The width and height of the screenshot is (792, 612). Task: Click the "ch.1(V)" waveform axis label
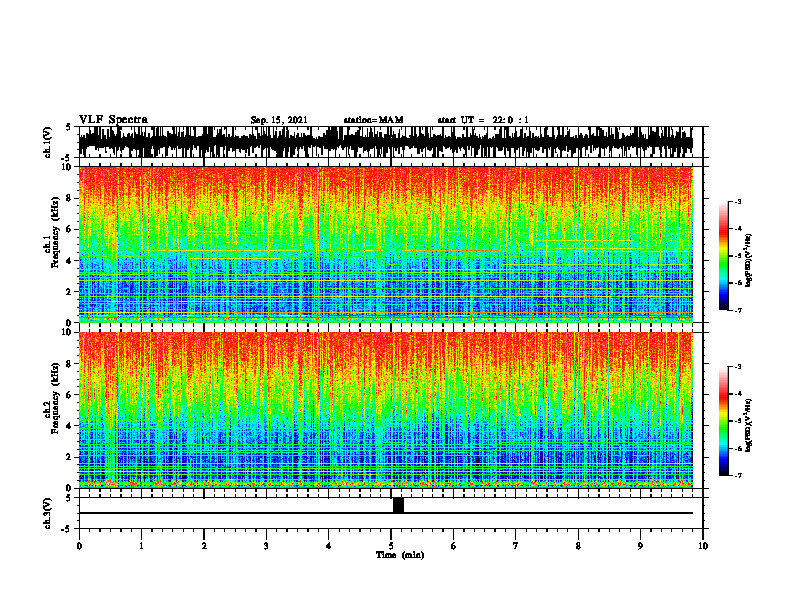(x=48, y=142)
